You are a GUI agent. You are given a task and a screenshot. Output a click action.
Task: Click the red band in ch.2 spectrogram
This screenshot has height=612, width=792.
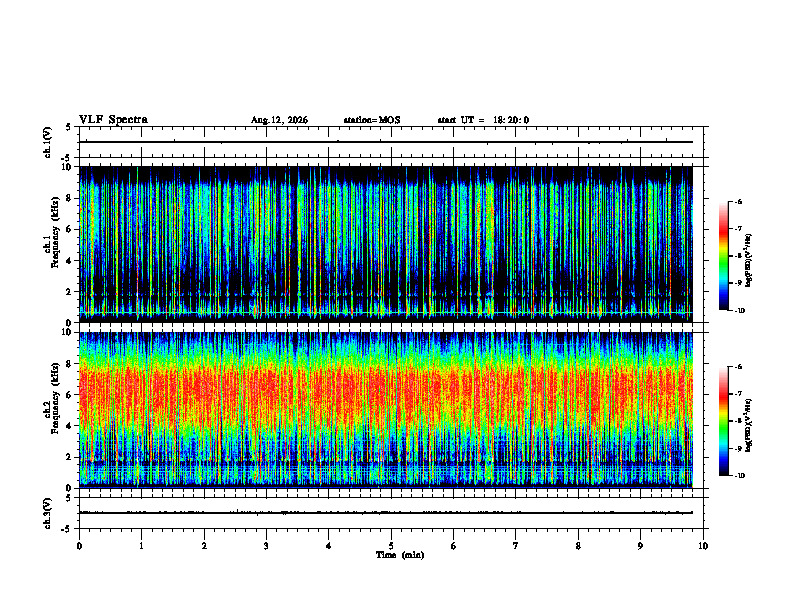pos(385,394)
